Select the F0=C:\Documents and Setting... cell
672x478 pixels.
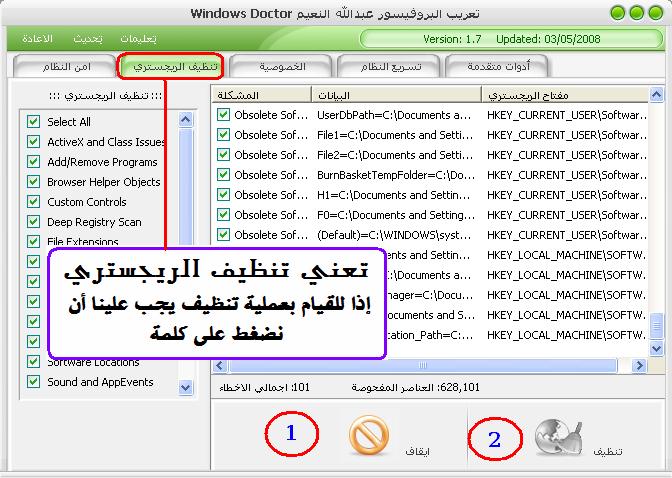pos(396,215)
